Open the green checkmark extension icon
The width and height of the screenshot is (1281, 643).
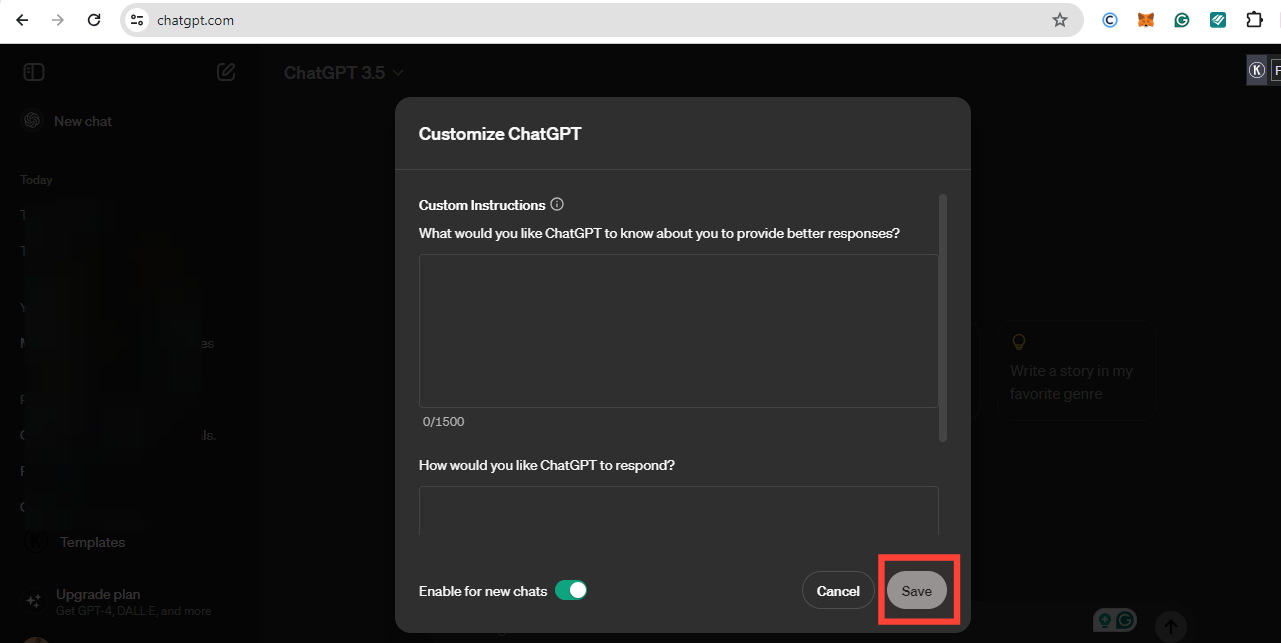click(x=1218, y=20)
